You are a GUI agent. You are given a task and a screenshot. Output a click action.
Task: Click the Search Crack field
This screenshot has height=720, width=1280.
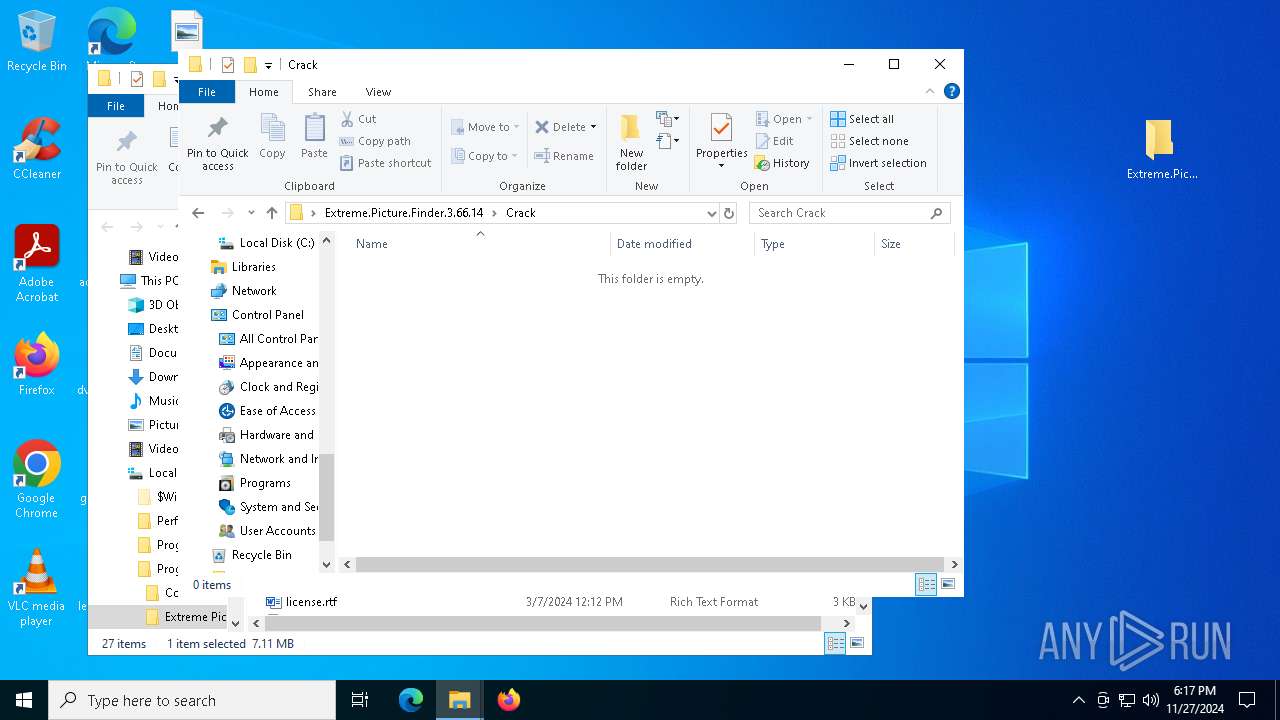click(849, 213)
